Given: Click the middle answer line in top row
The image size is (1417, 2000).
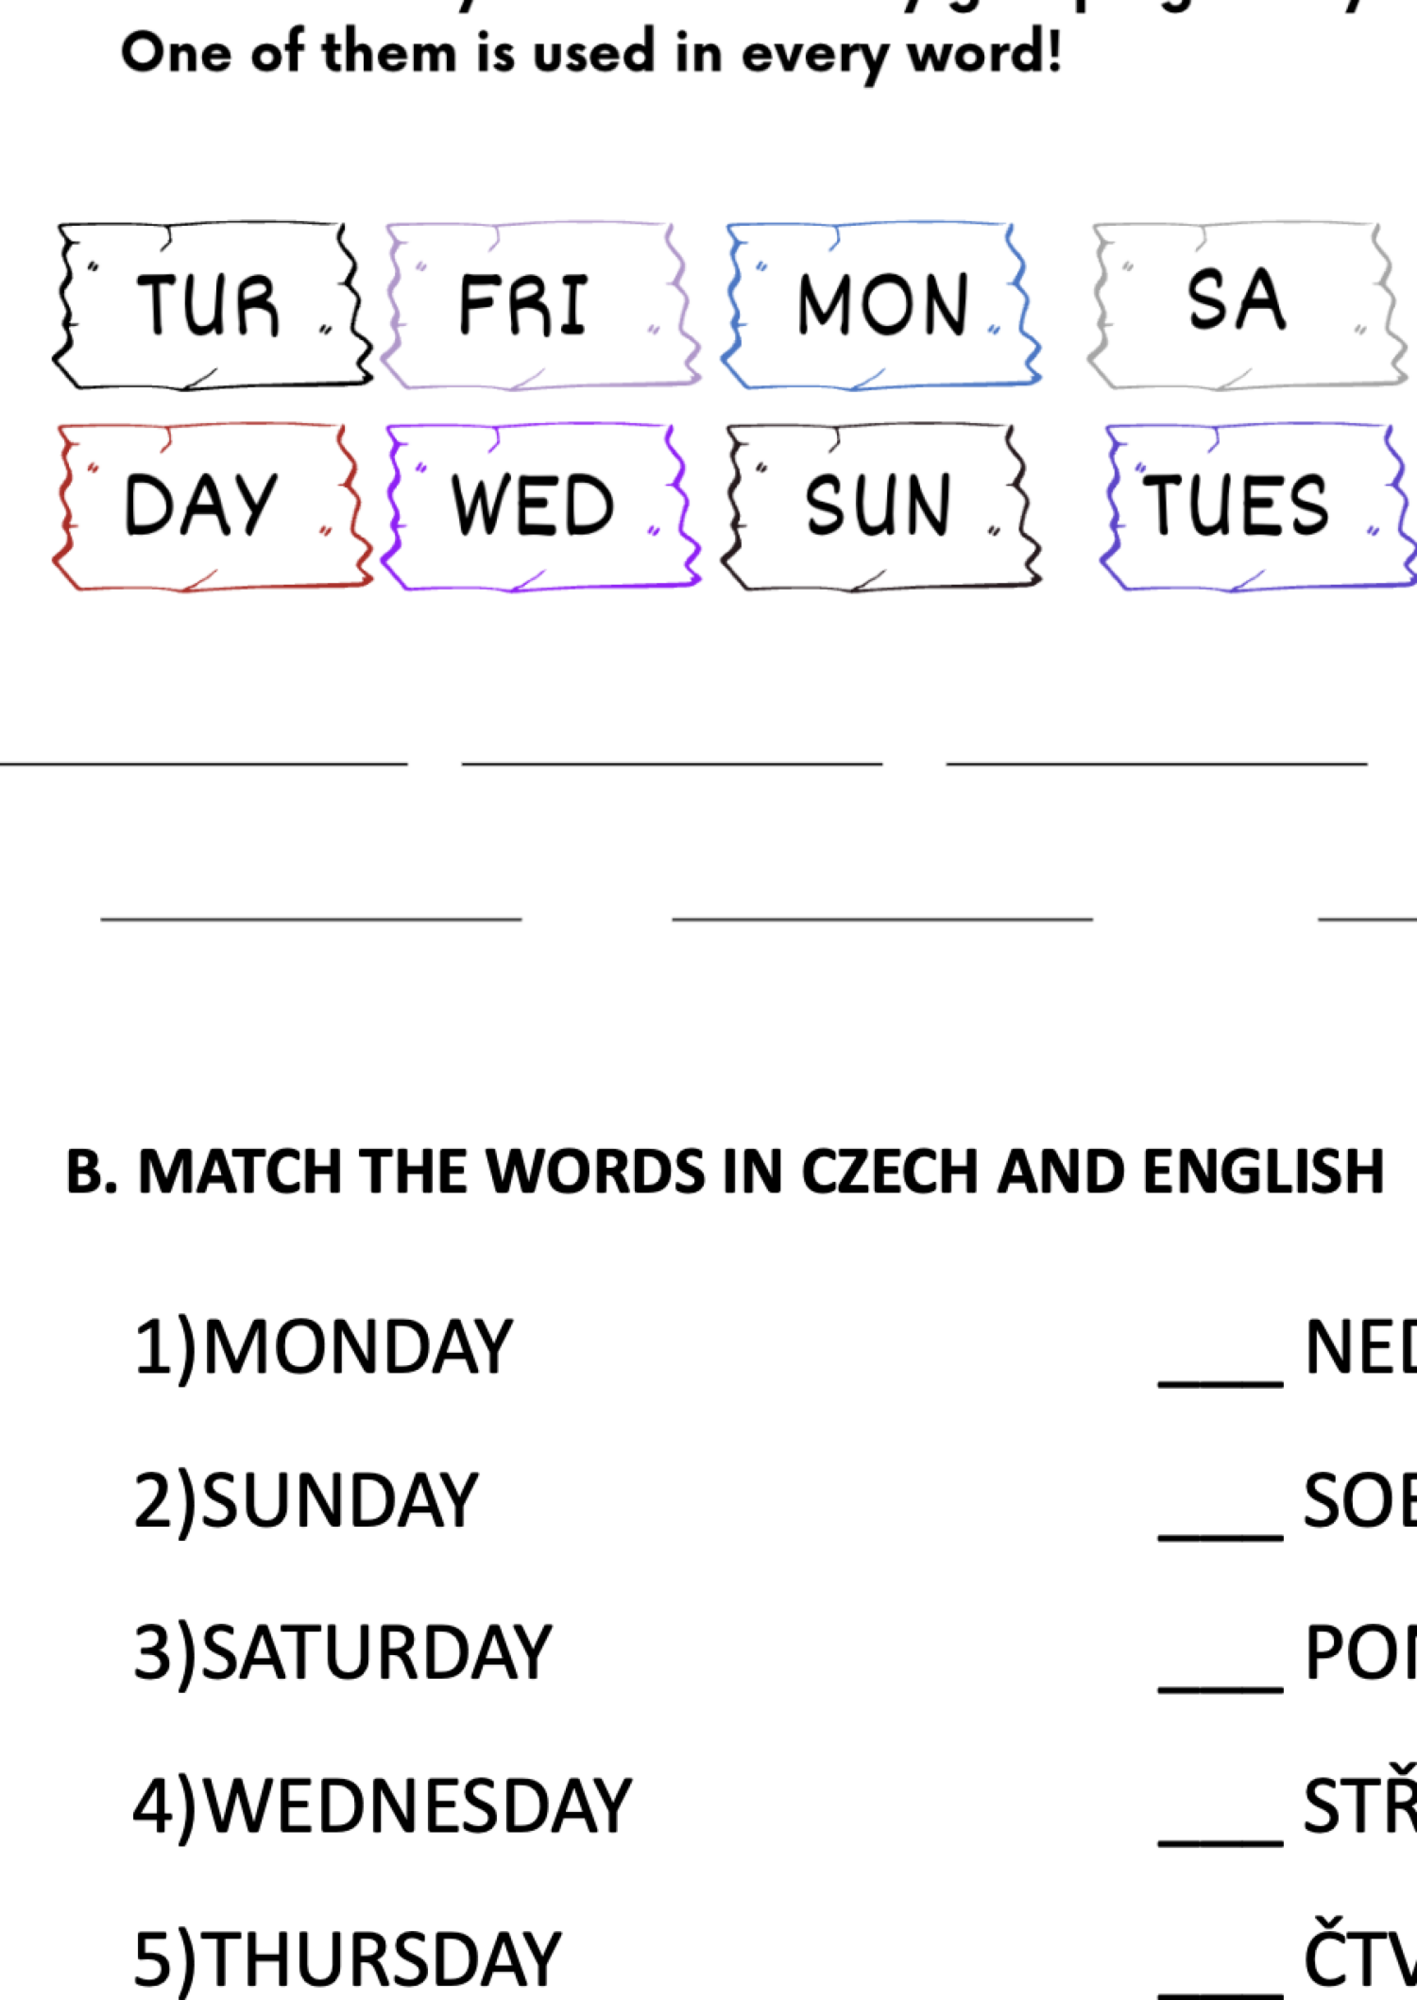Looking at the screenshot, I should 672,764.
